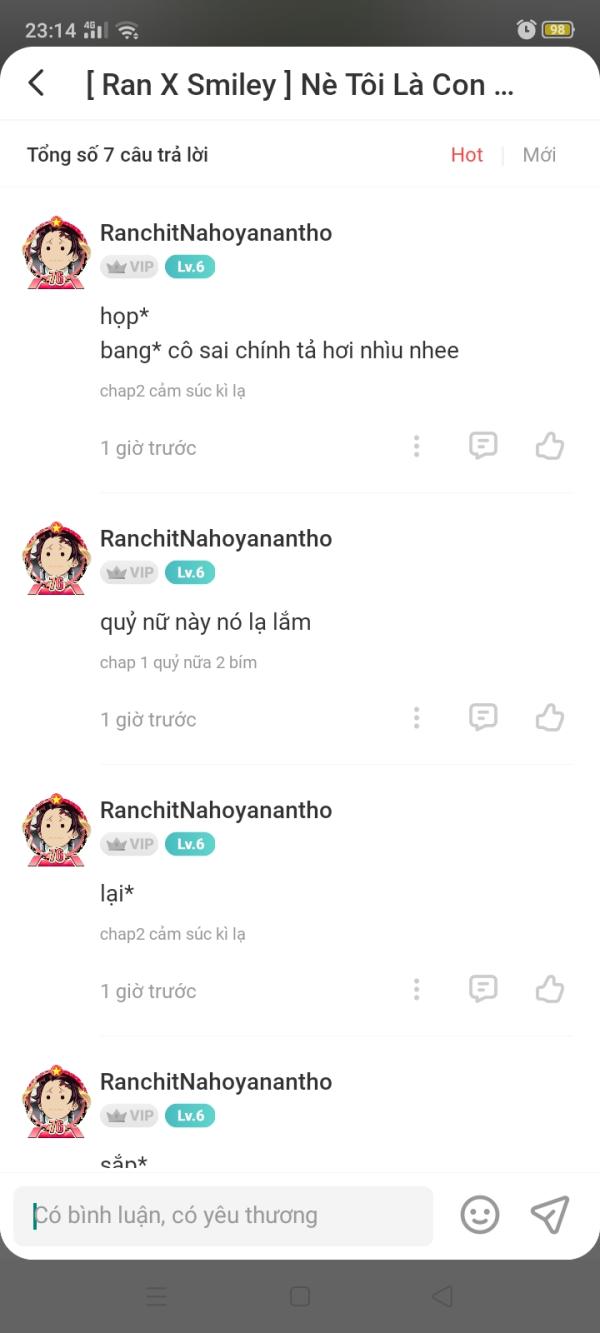Like the "lại*" comment
Screen dimensions: 600x1333
point(550,989)
